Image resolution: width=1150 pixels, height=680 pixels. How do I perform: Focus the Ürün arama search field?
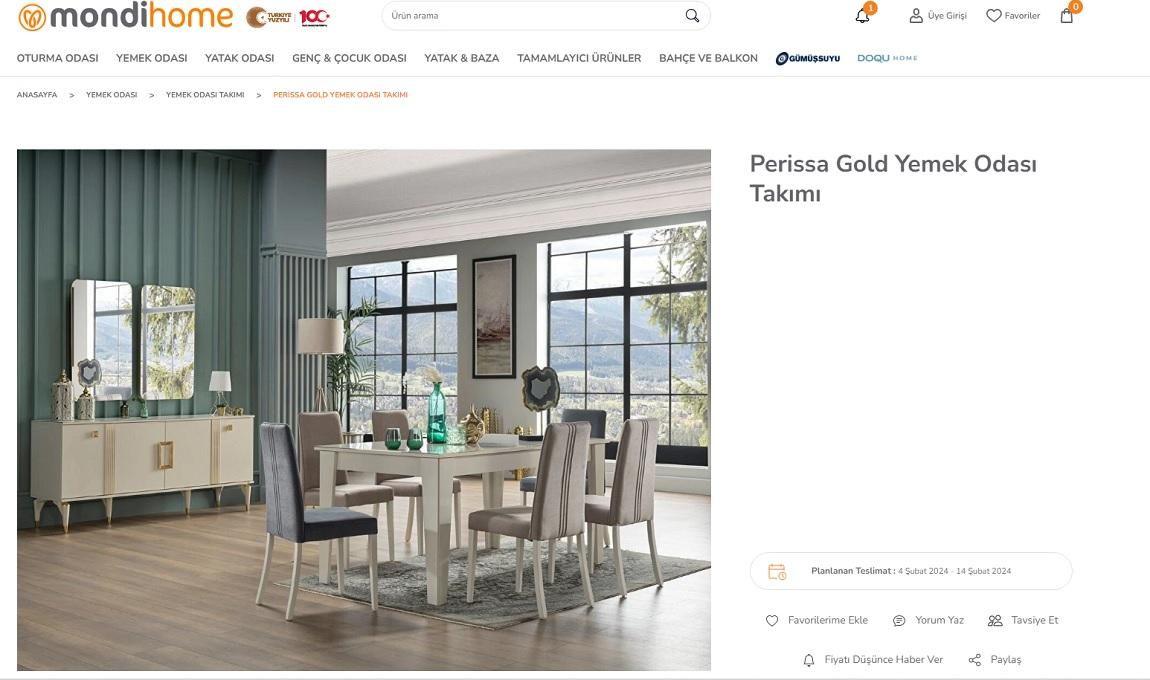point(535,15)
